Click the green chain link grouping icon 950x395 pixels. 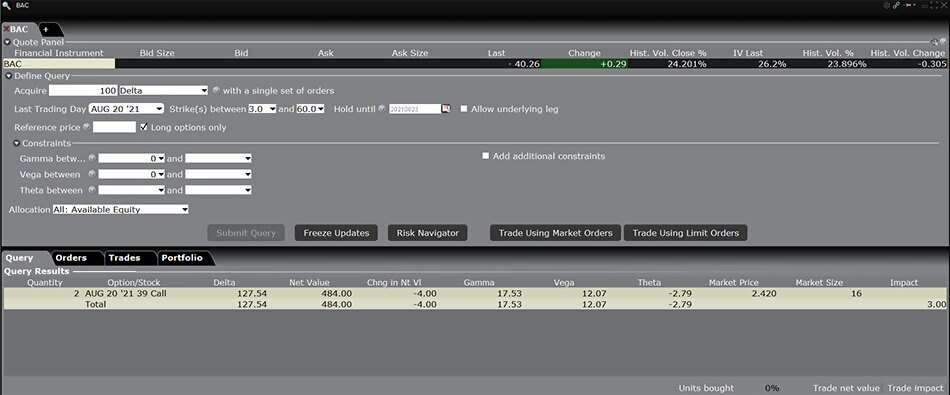(x=896, y=5)
